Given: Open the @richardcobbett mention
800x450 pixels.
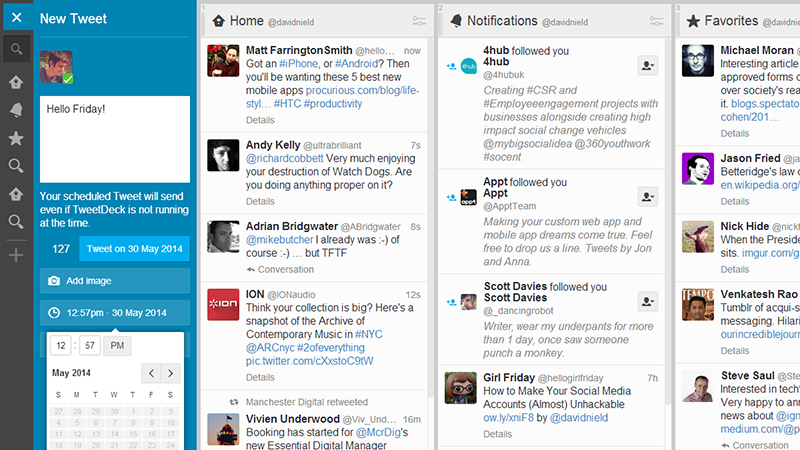Looking at the screenshot, I should [x=284, y=158].
